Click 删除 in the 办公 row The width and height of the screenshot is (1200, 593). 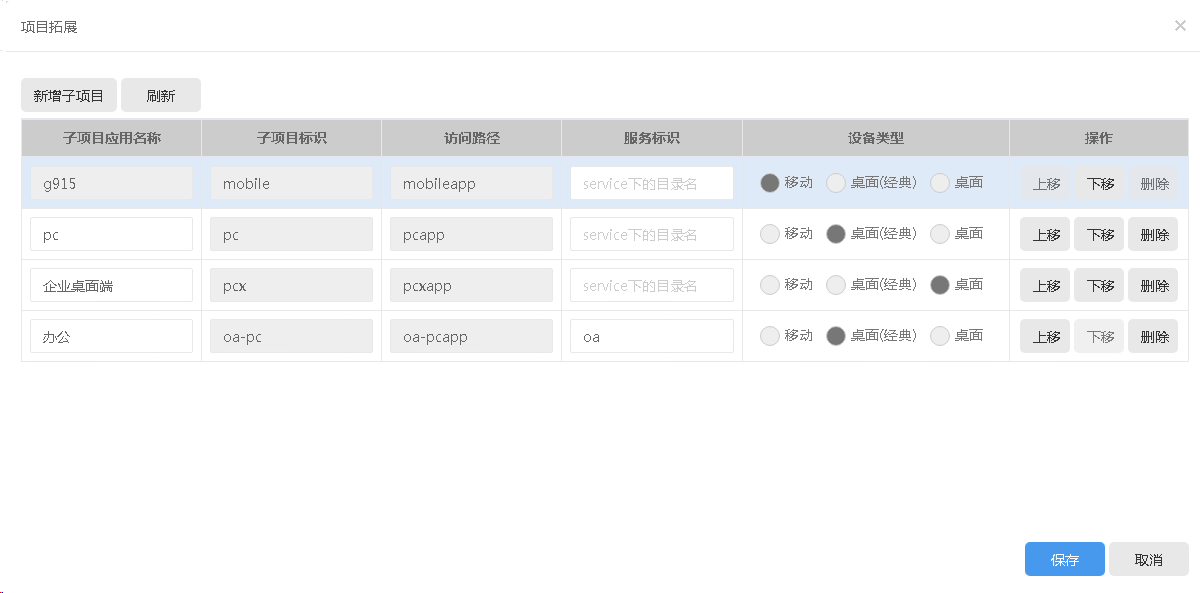[1153, 336]
